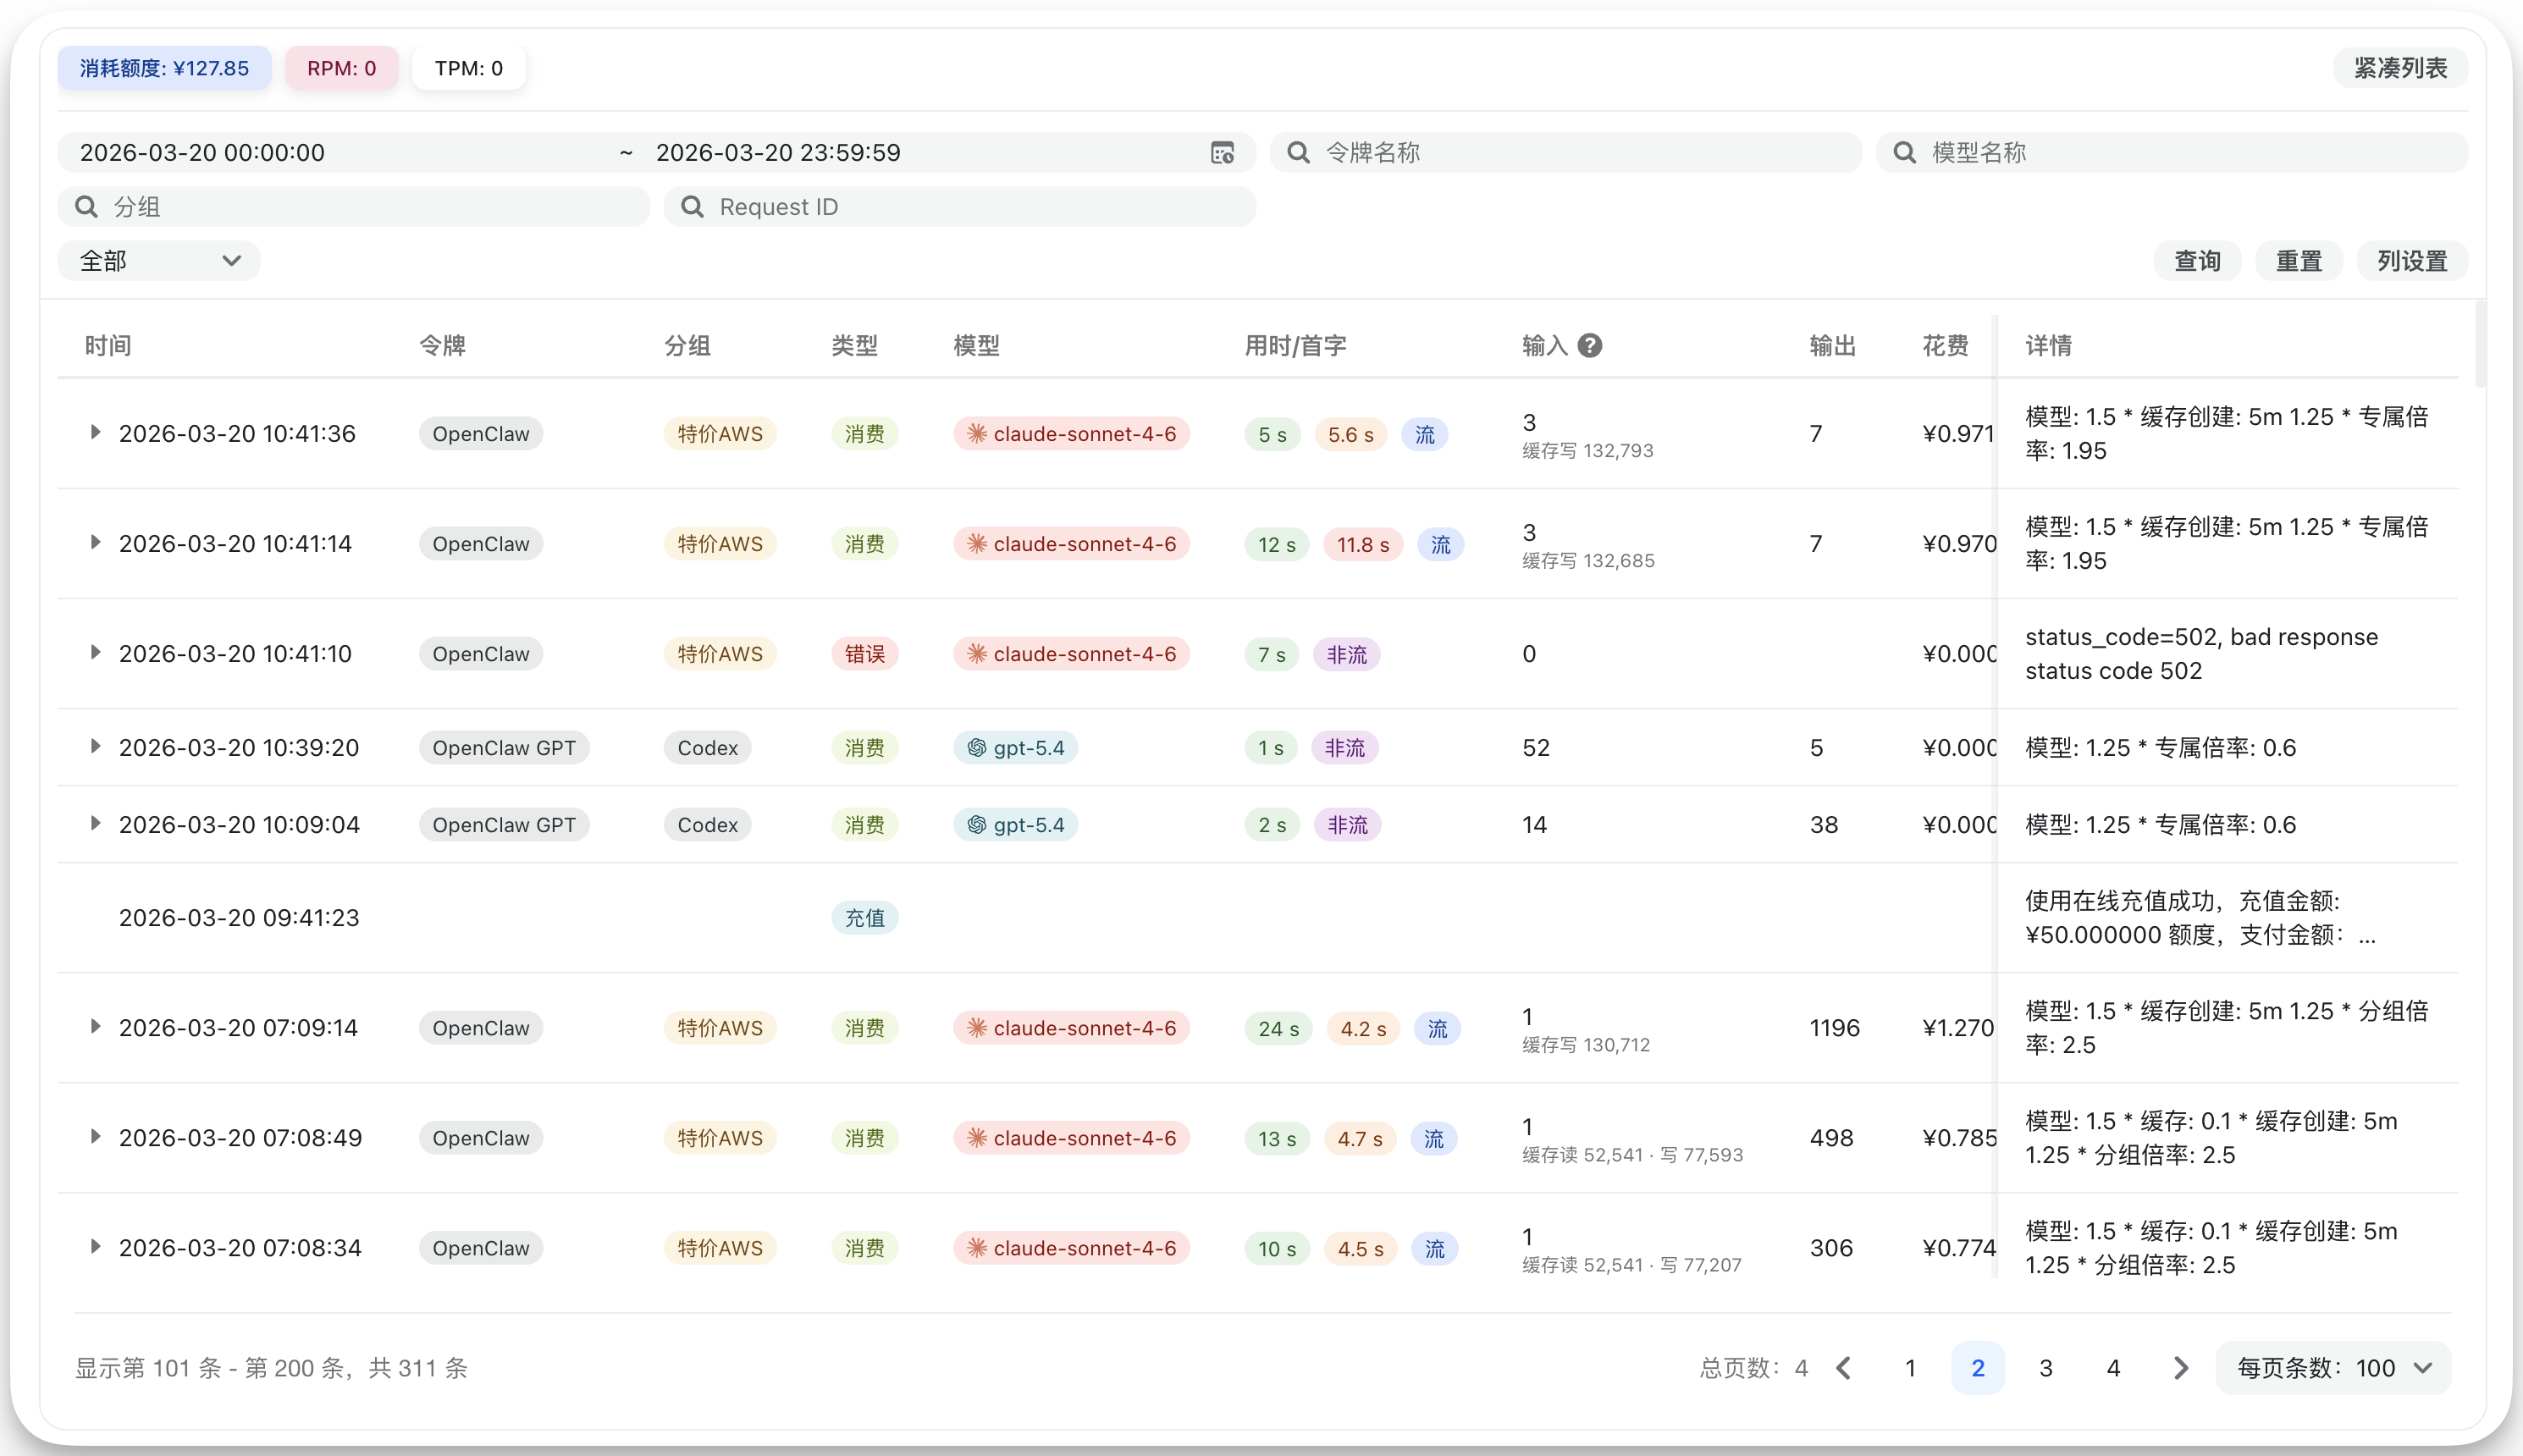2523x1456 pixels.
Task: Click the 充值 type tag
Action: (x=865, y=918)
